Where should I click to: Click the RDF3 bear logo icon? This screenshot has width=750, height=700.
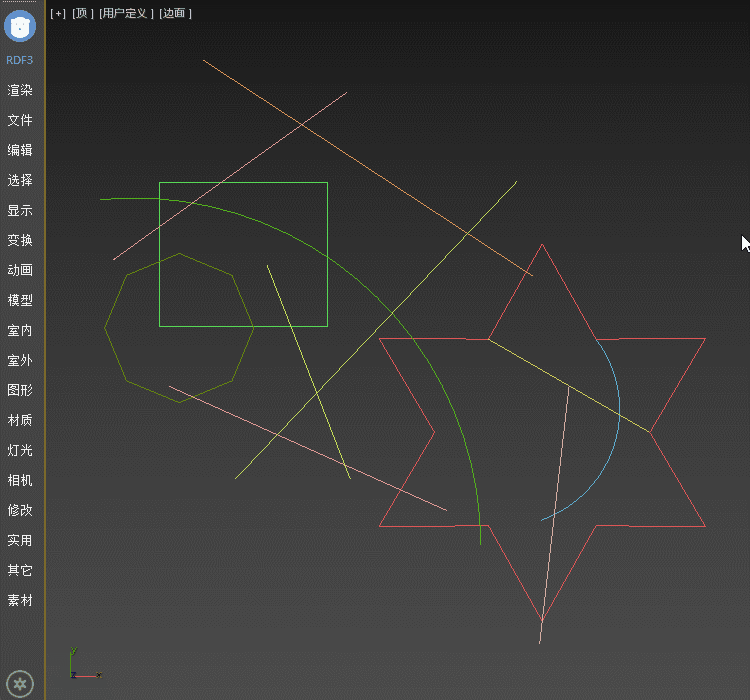20,26
